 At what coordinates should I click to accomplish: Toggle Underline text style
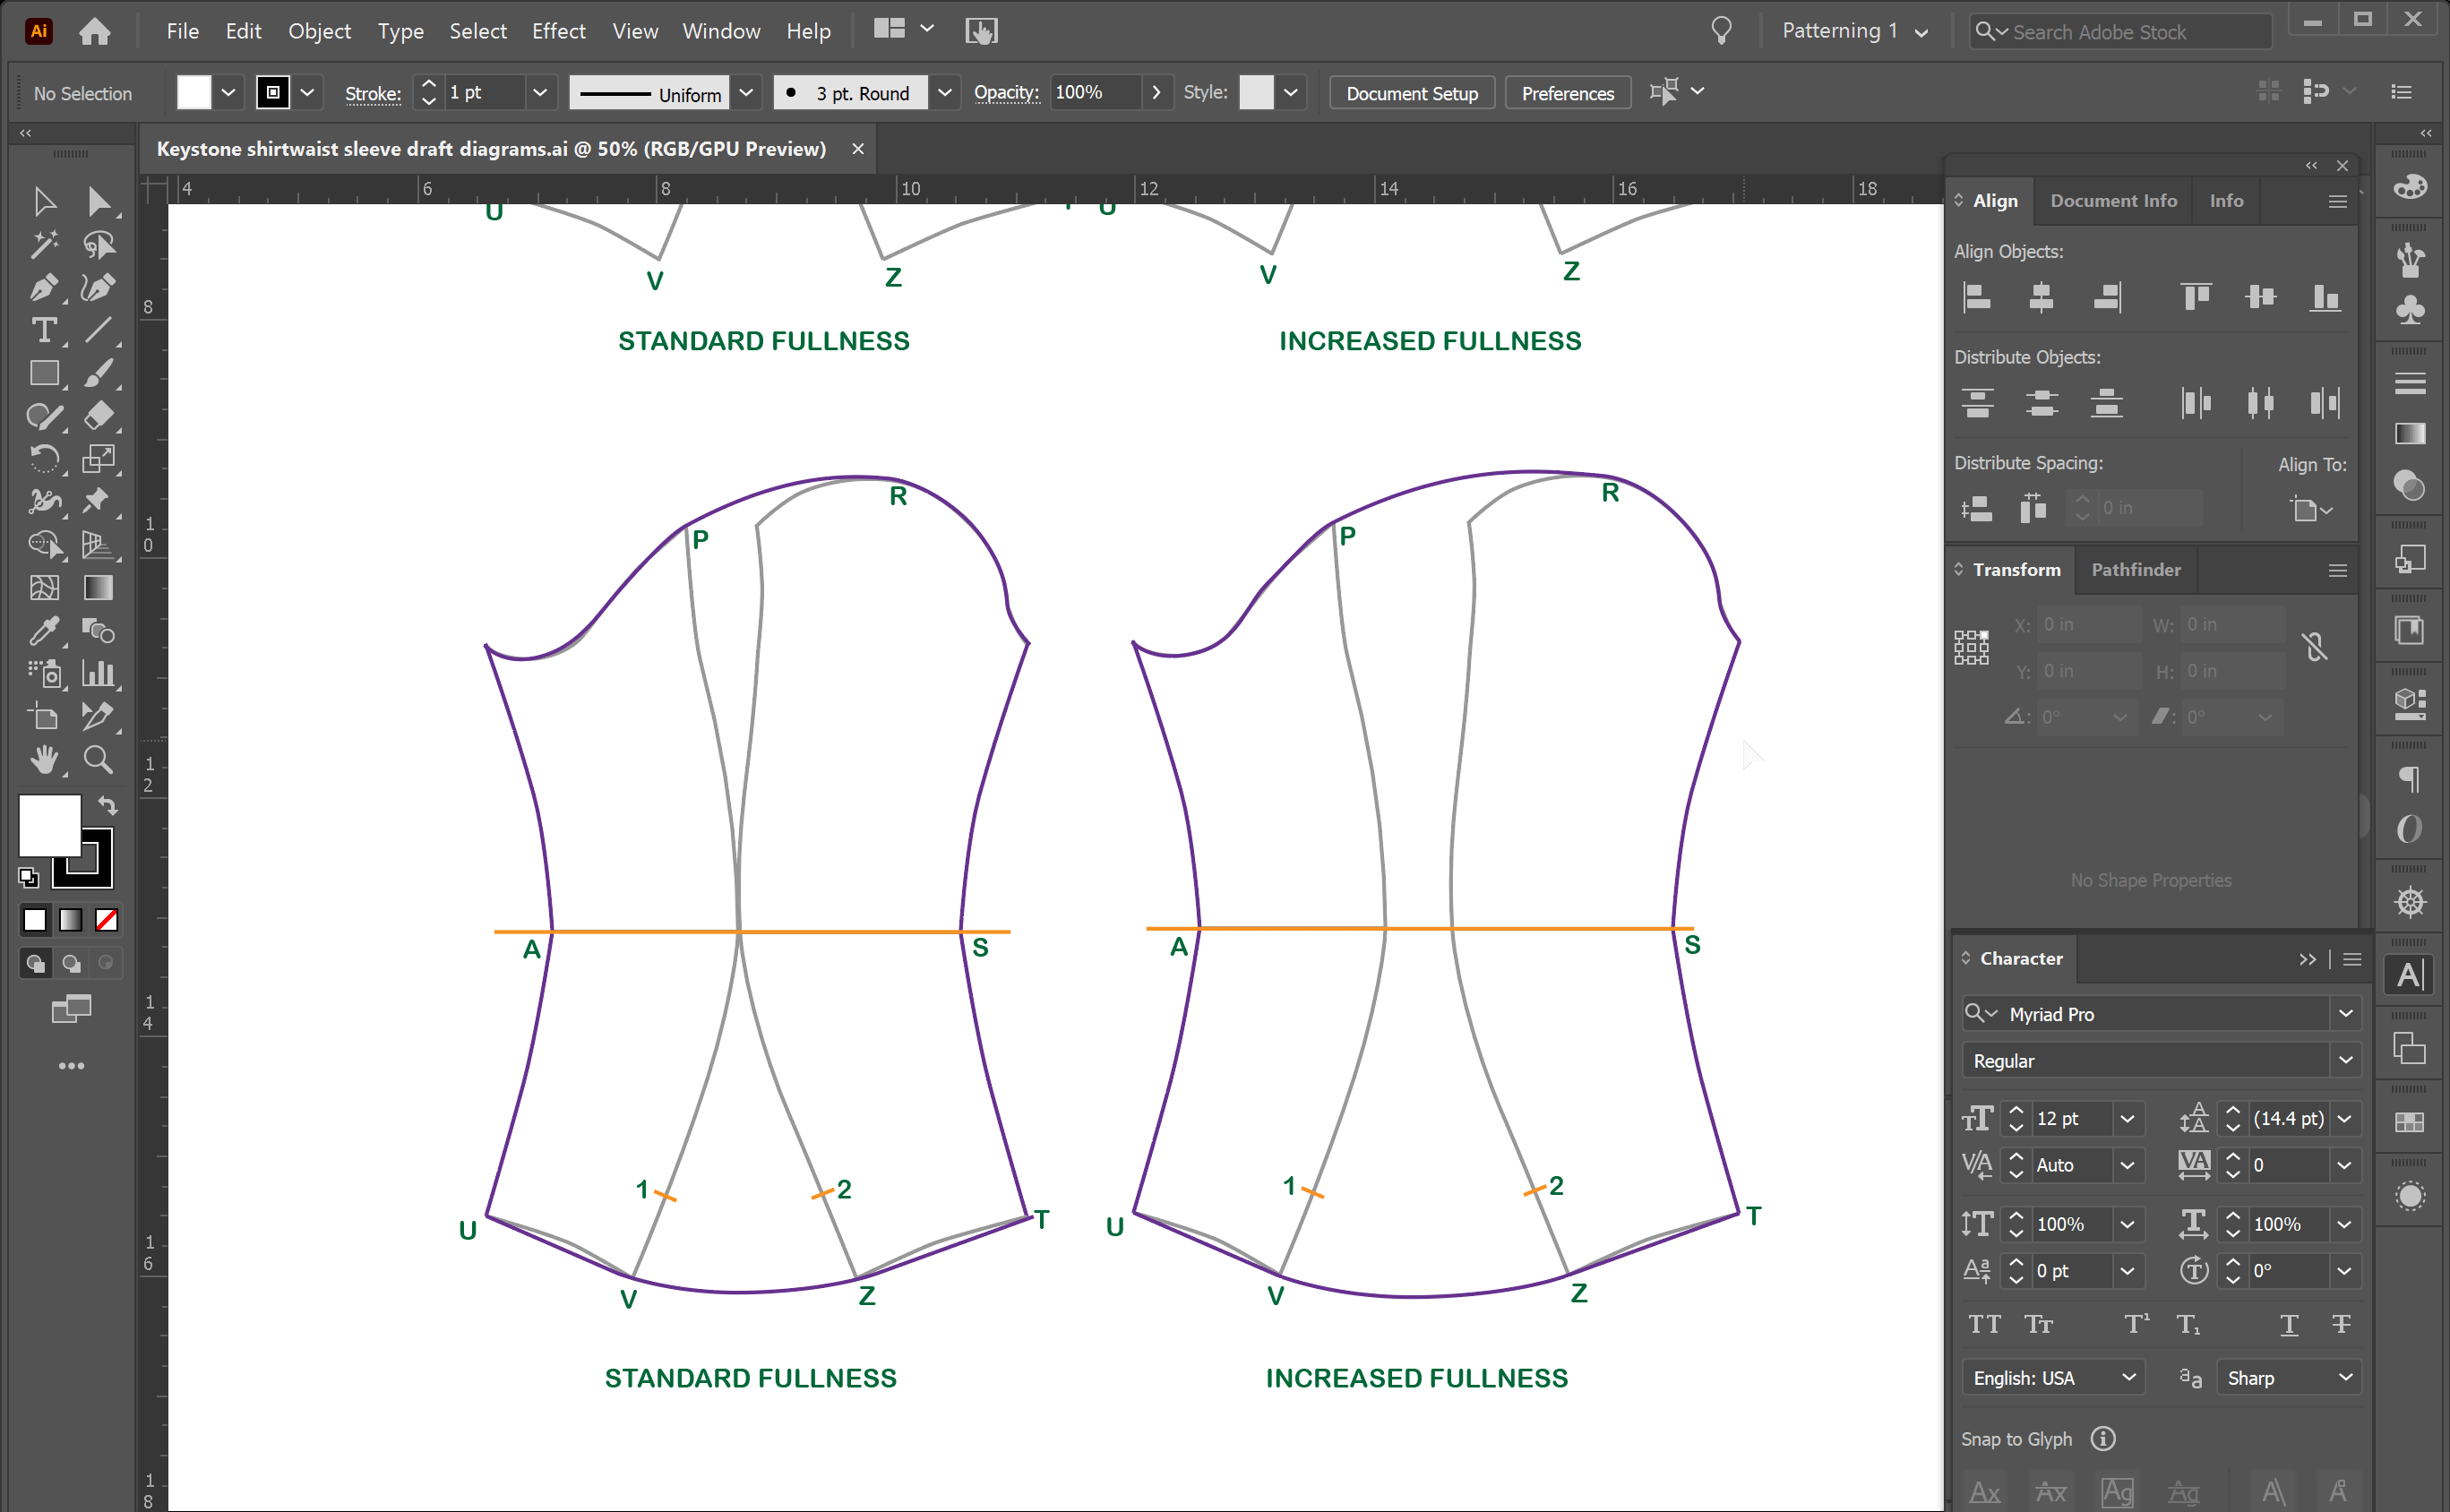point(2288,1325)
